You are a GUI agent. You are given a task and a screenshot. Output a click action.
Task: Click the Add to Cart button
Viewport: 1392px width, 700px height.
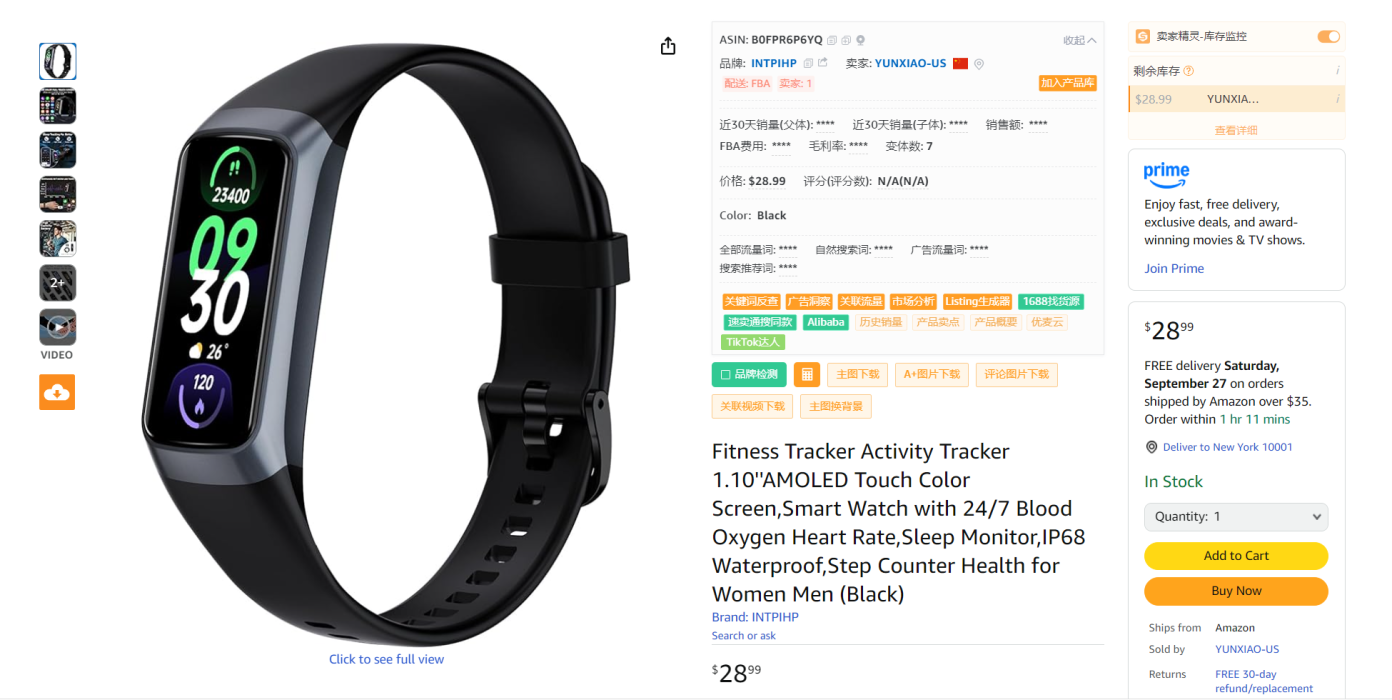click(1236, 556)
